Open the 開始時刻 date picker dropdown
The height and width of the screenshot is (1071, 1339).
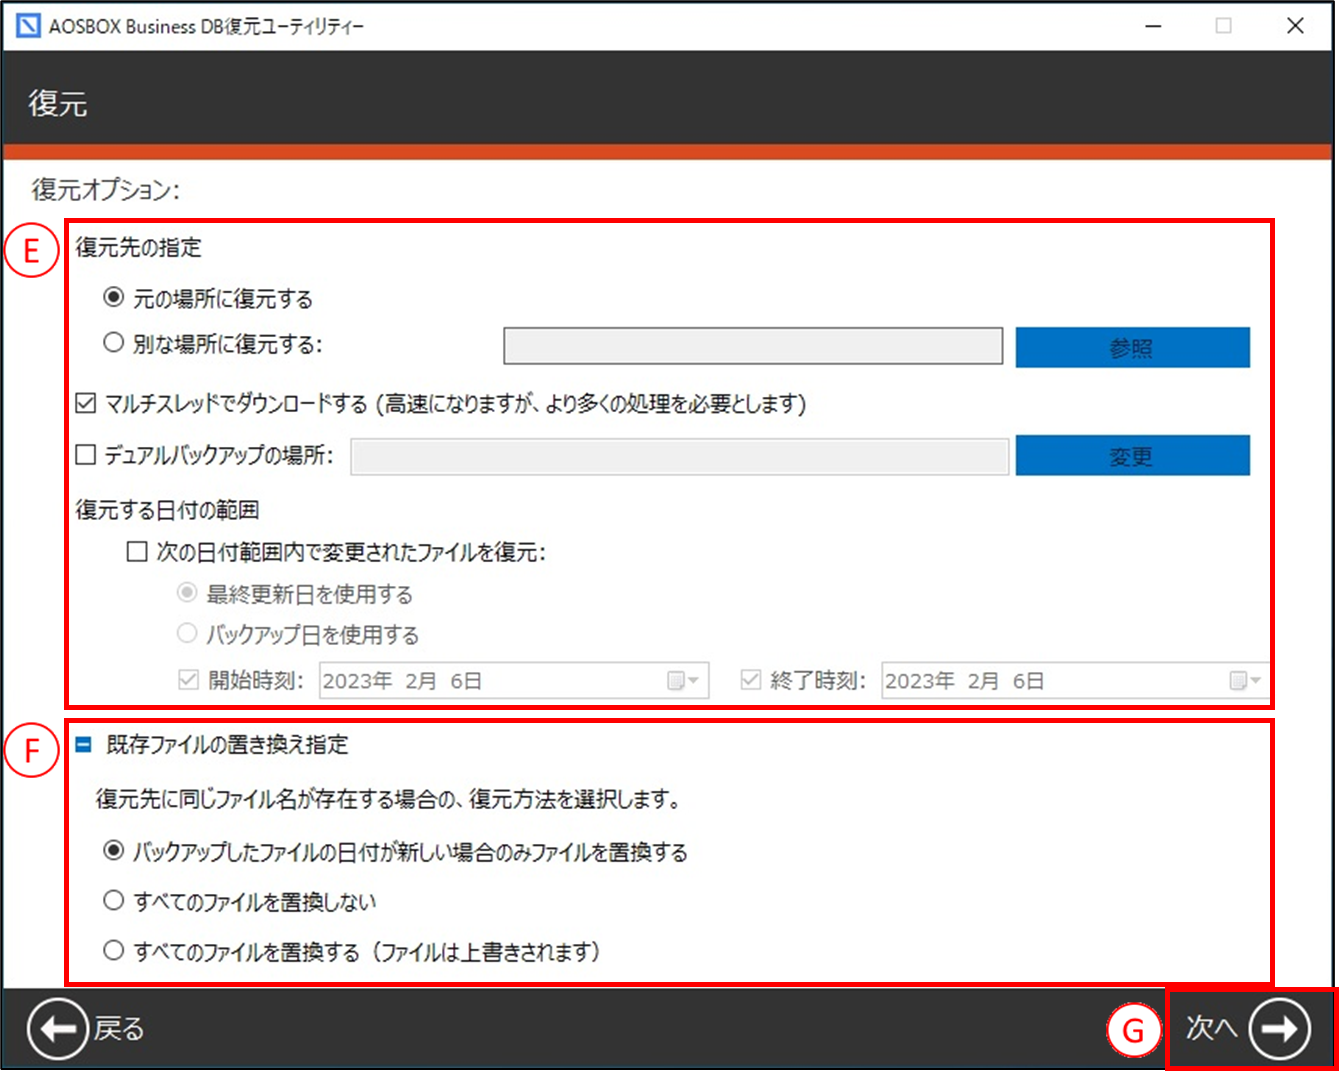click(683, 681)
